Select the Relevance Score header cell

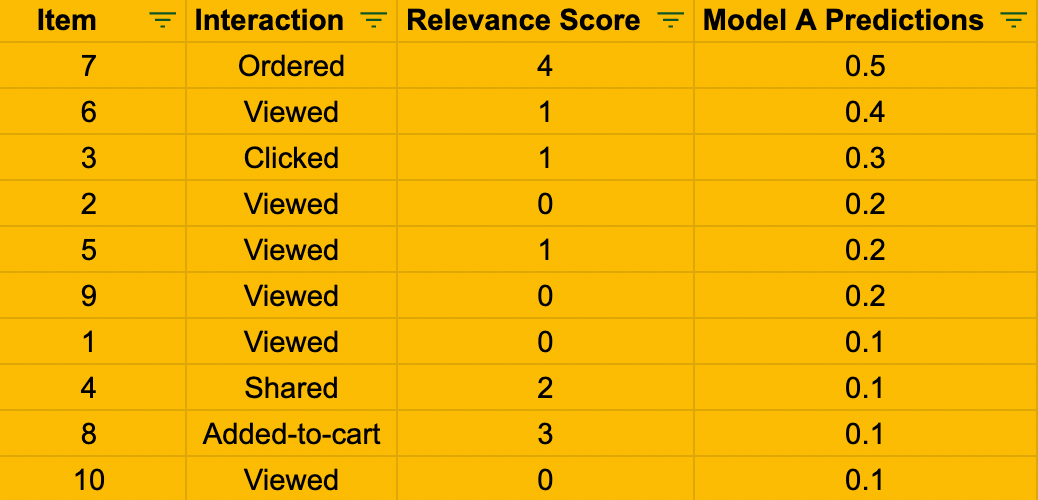click(x=524, y=21)
